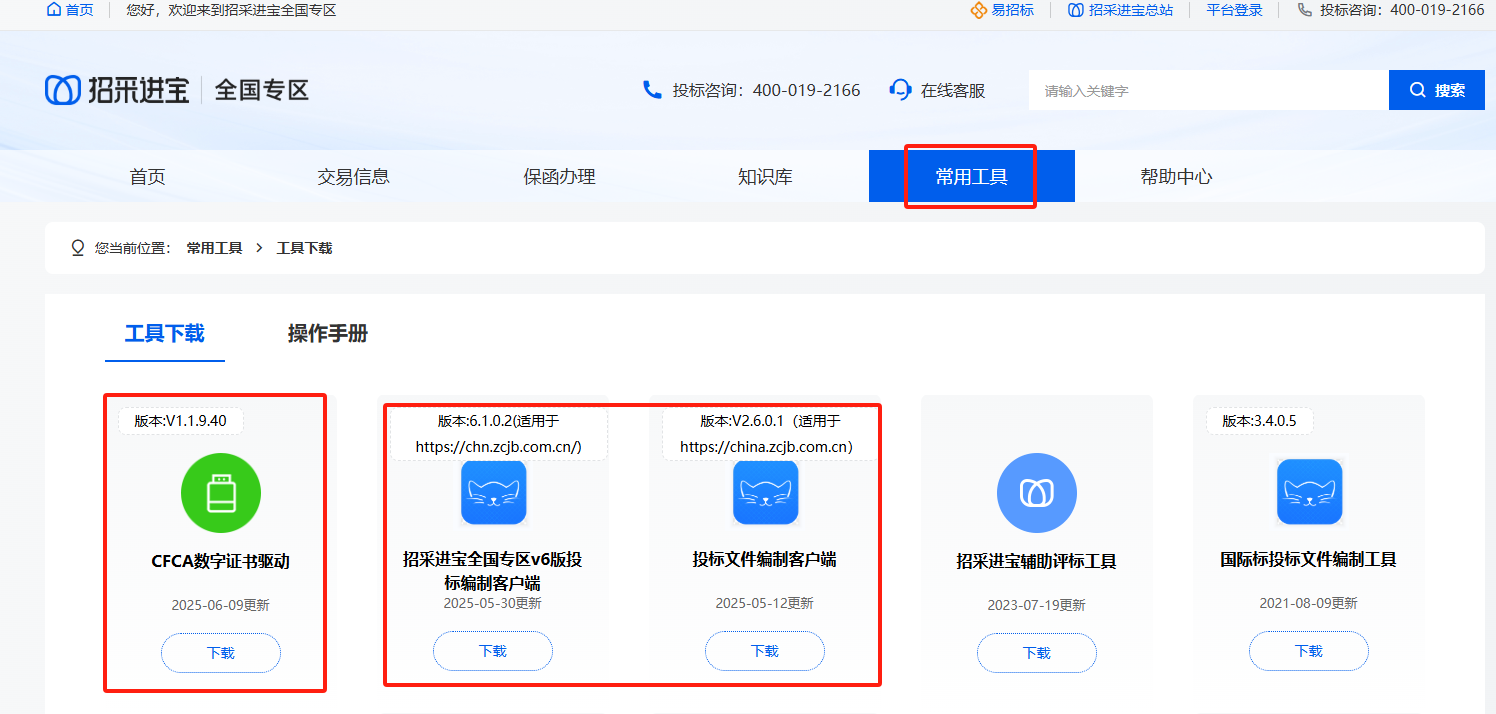The height and width of the screenshot is (714, 1496).
Task: Download the 投标文件编制客户端
Action: coord(765,651)
